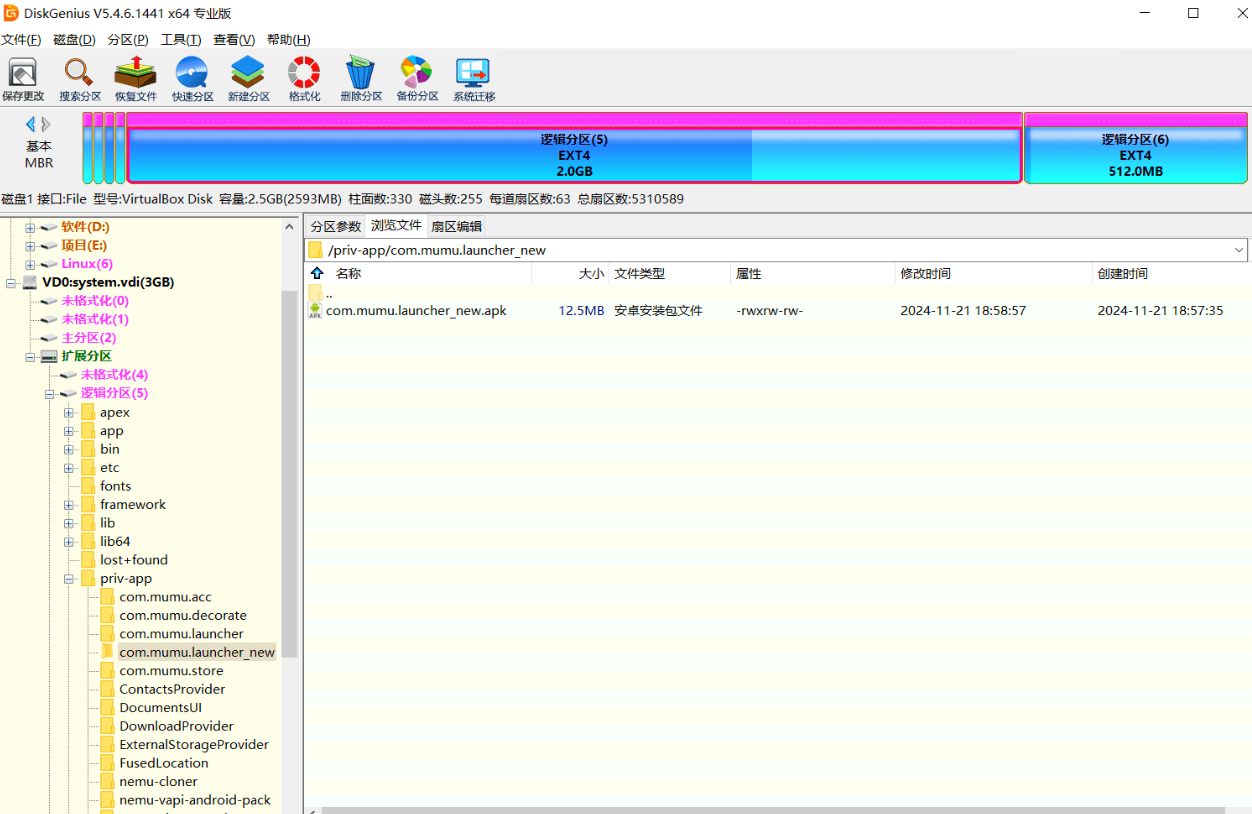Open the Format (格式化) tool

[304, 80]
